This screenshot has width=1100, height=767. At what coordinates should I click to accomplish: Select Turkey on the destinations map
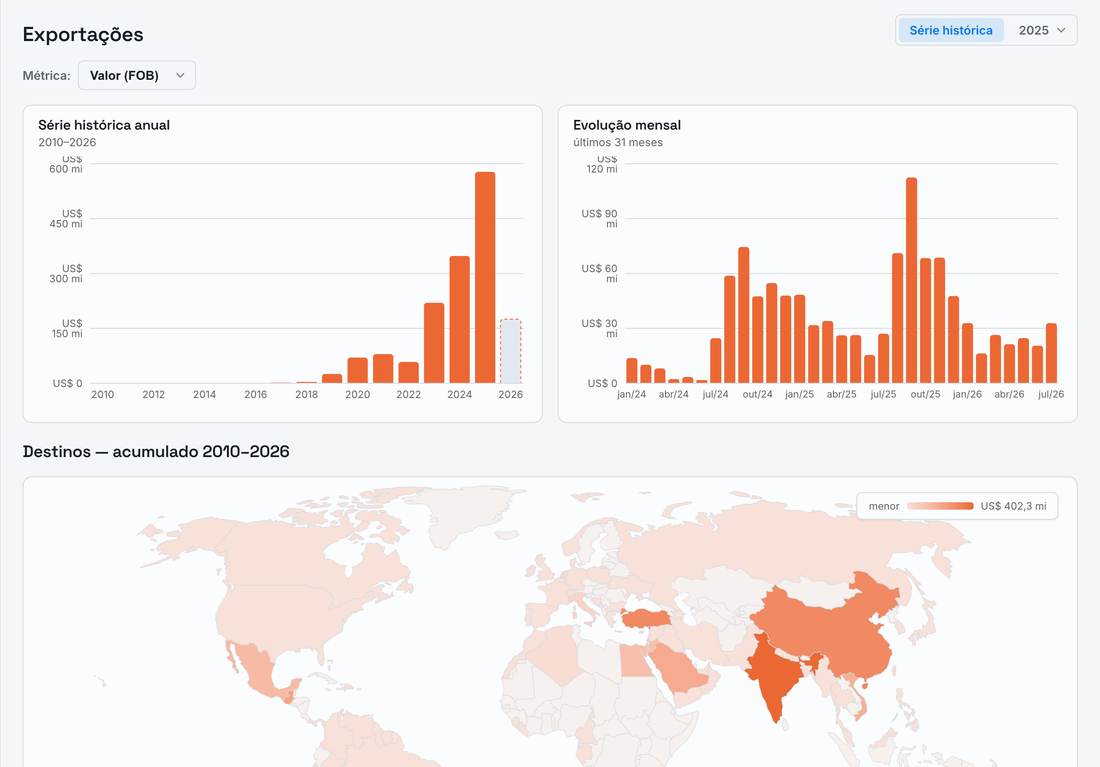645,618
